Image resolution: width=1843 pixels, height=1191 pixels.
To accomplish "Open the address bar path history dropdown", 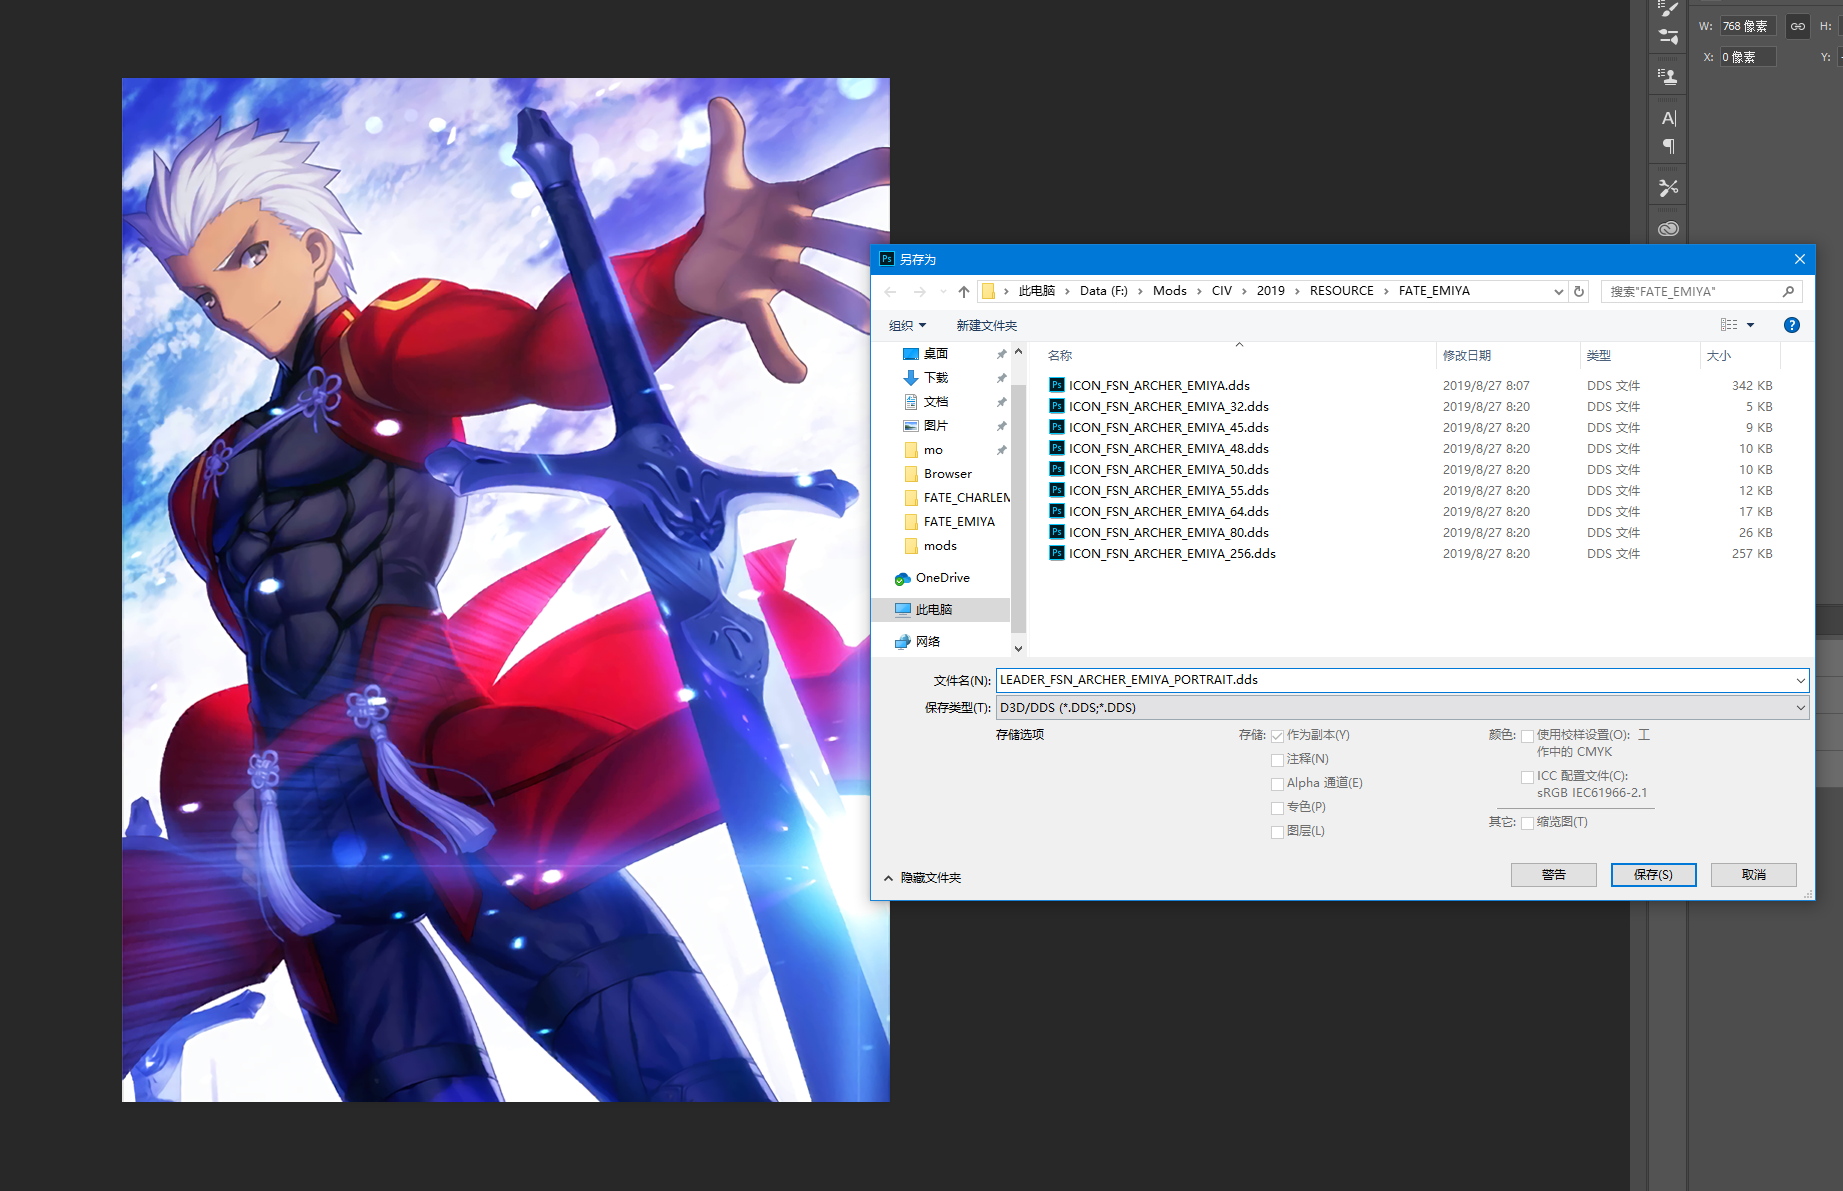I will point(1558,291).
